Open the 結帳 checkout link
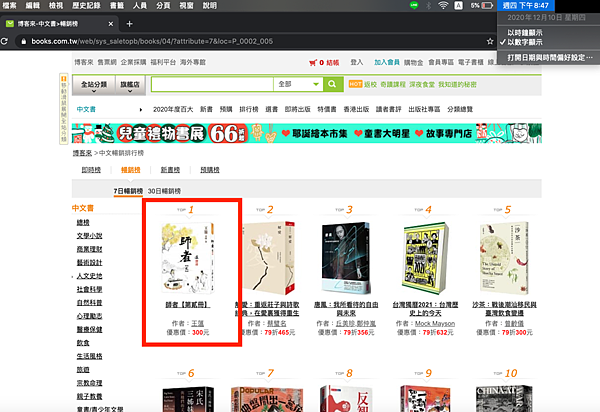This screenshot has height=412, width=600. [333, 63]
